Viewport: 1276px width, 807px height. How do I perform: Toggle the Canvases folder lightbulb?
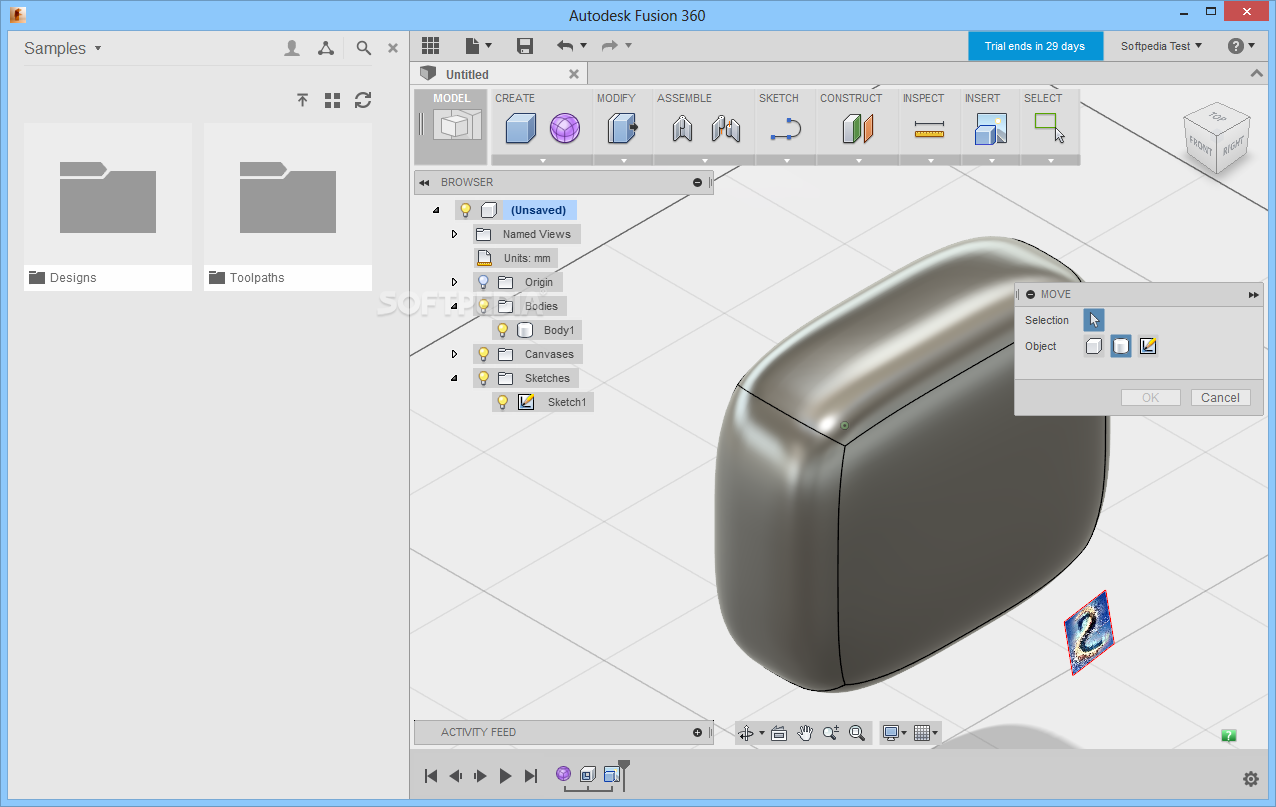point(483,354)
